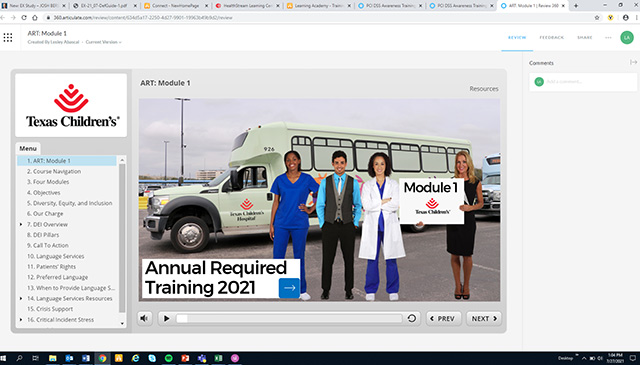The height and width of the screenshot is (365, 640).
Task: Play the slide with play button
Action: pyautogui.click(x=166, y=318)
